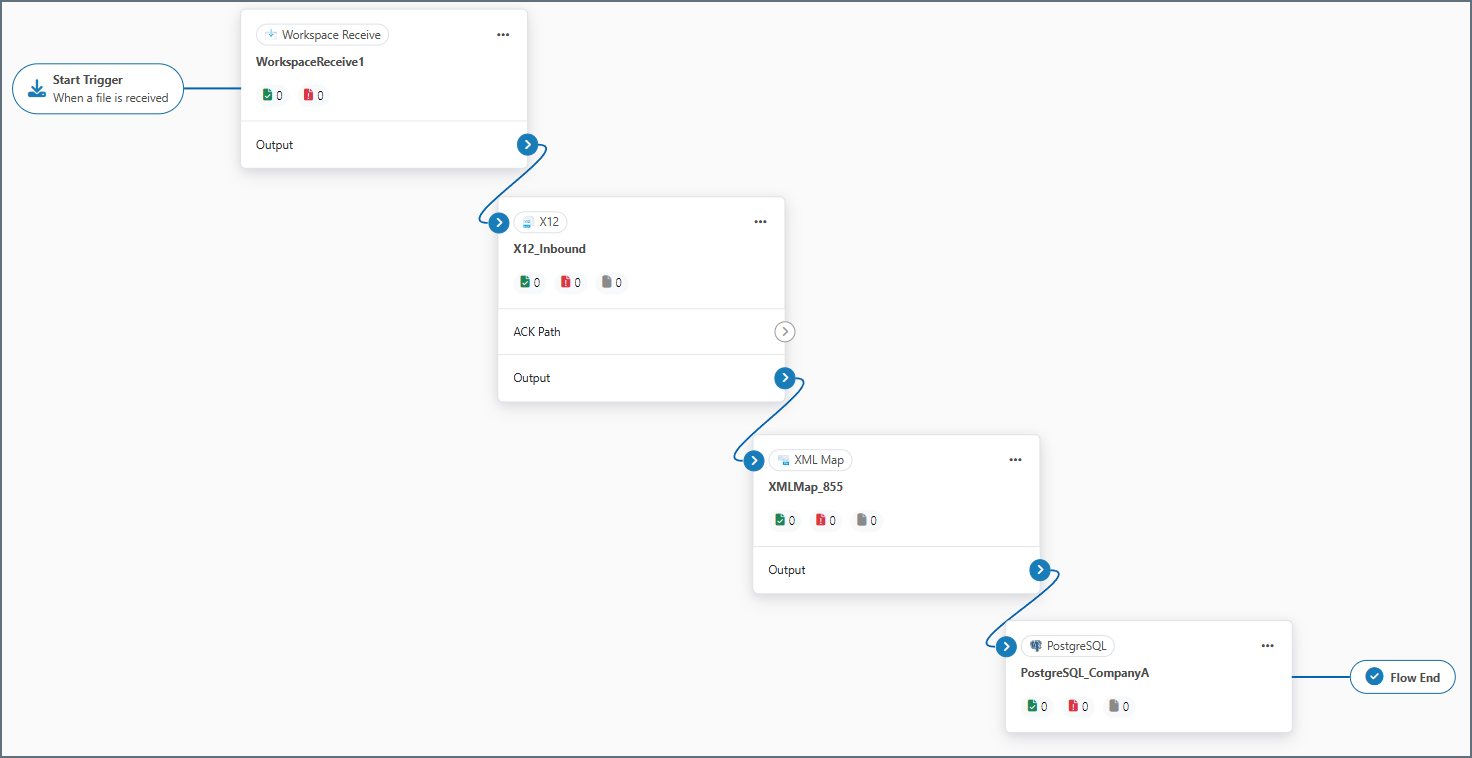
Task: Click X12_Inbound gray unsent files icon
Action: (x=606, y=283)
